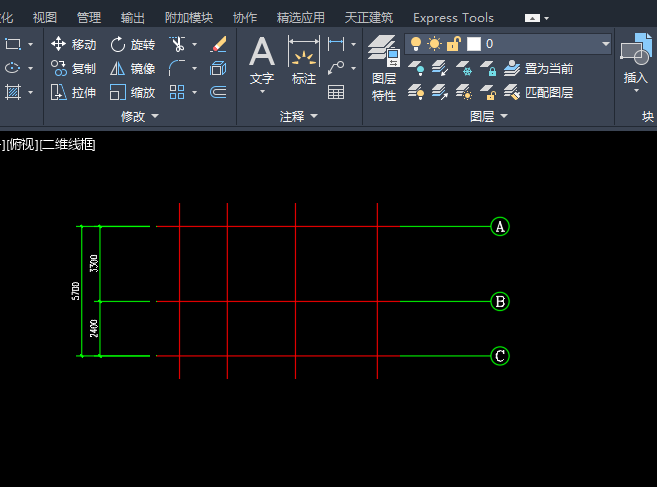The height and width of the screenshot is (487, 657).
Task: Toggle the lock icon for layer 0
Action: (453, 44)
